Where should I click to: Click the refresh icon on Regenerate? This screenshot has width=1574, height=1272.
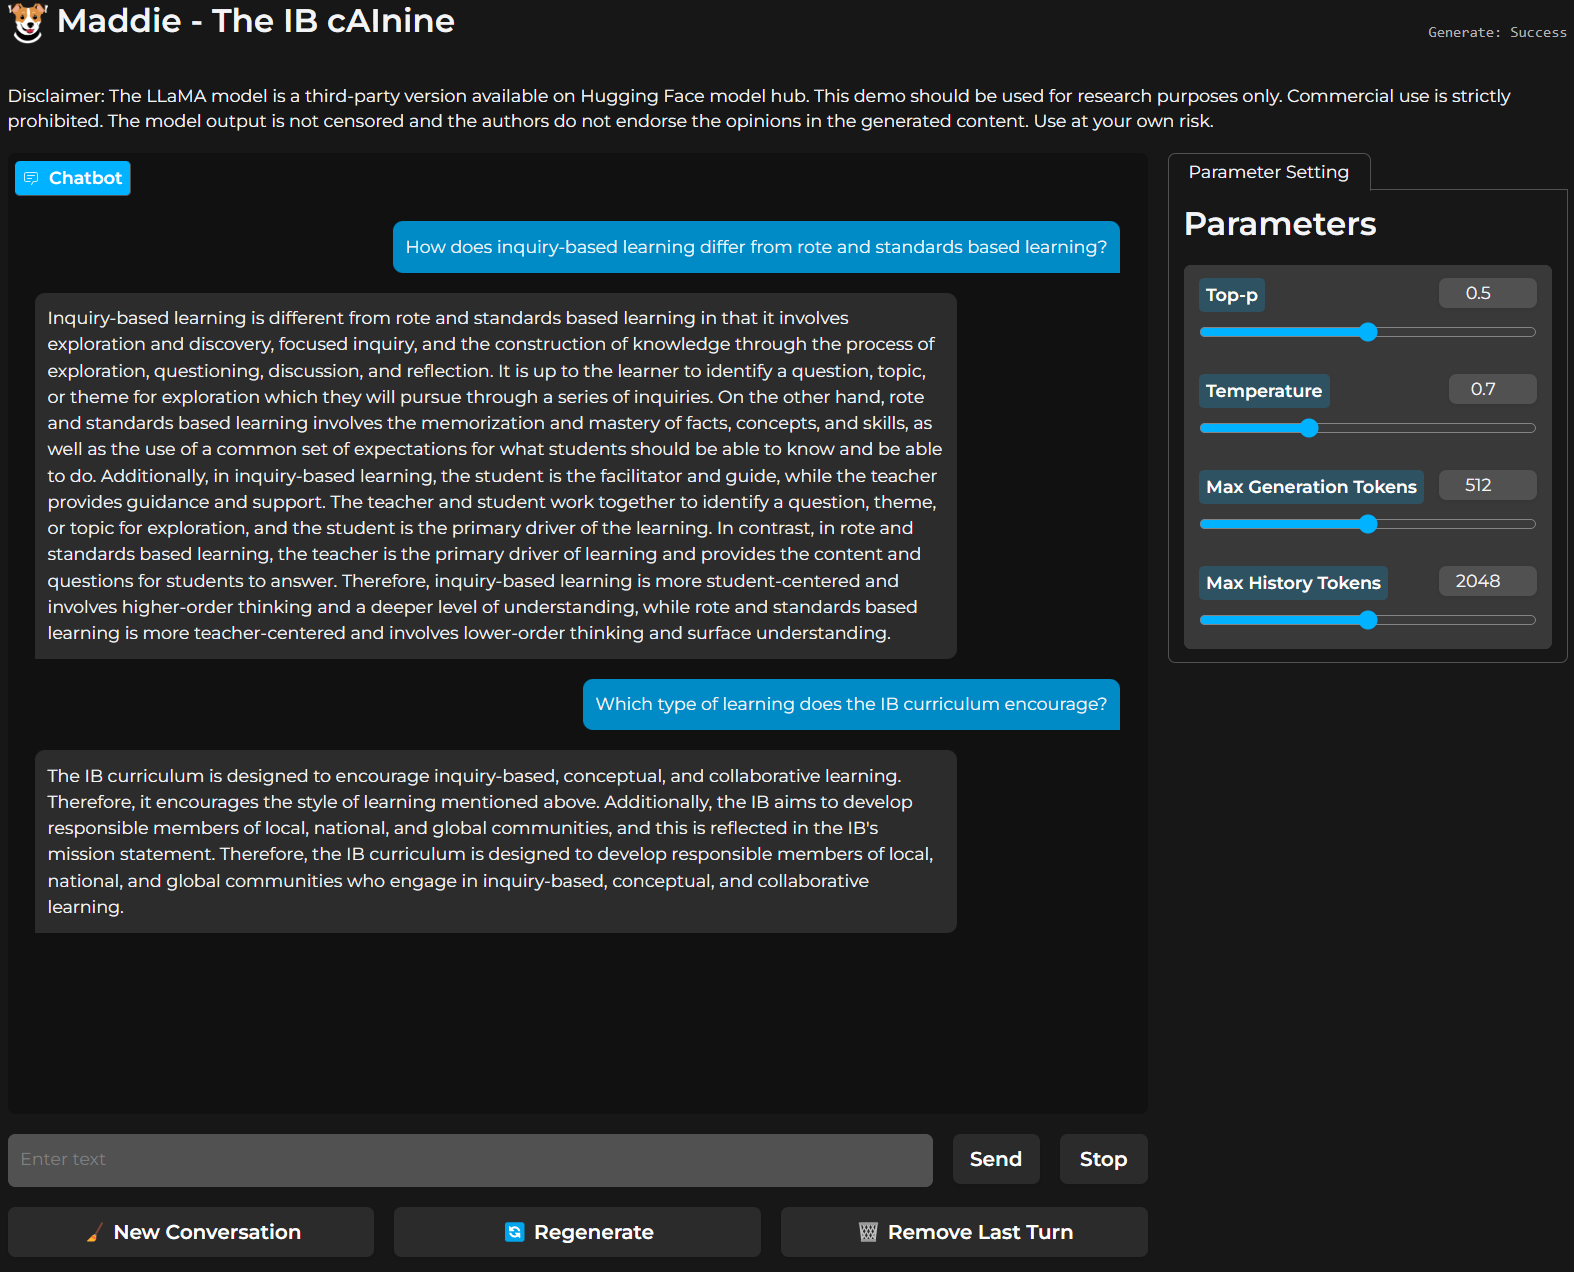[x=514, y=1232]
